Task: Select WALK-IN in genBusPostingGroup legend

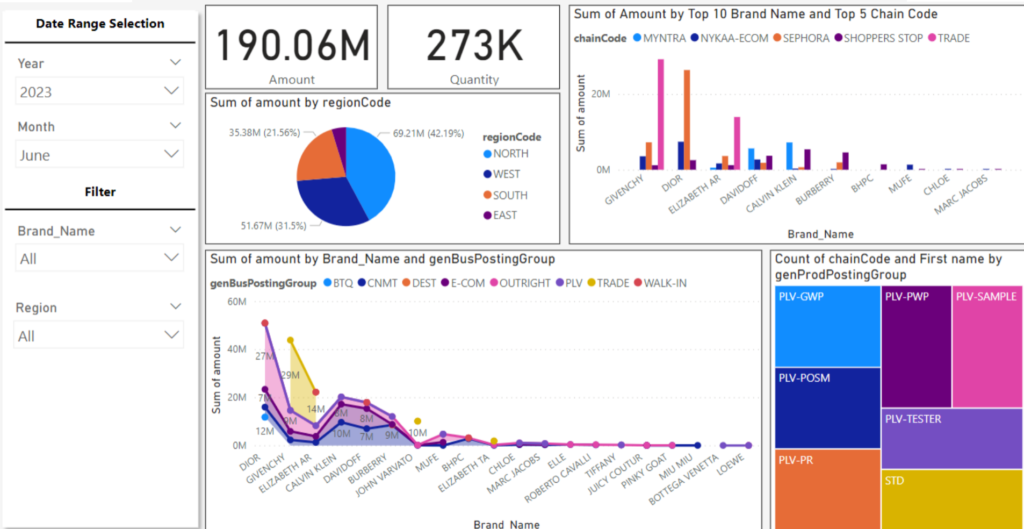Action: coord(660,283)
